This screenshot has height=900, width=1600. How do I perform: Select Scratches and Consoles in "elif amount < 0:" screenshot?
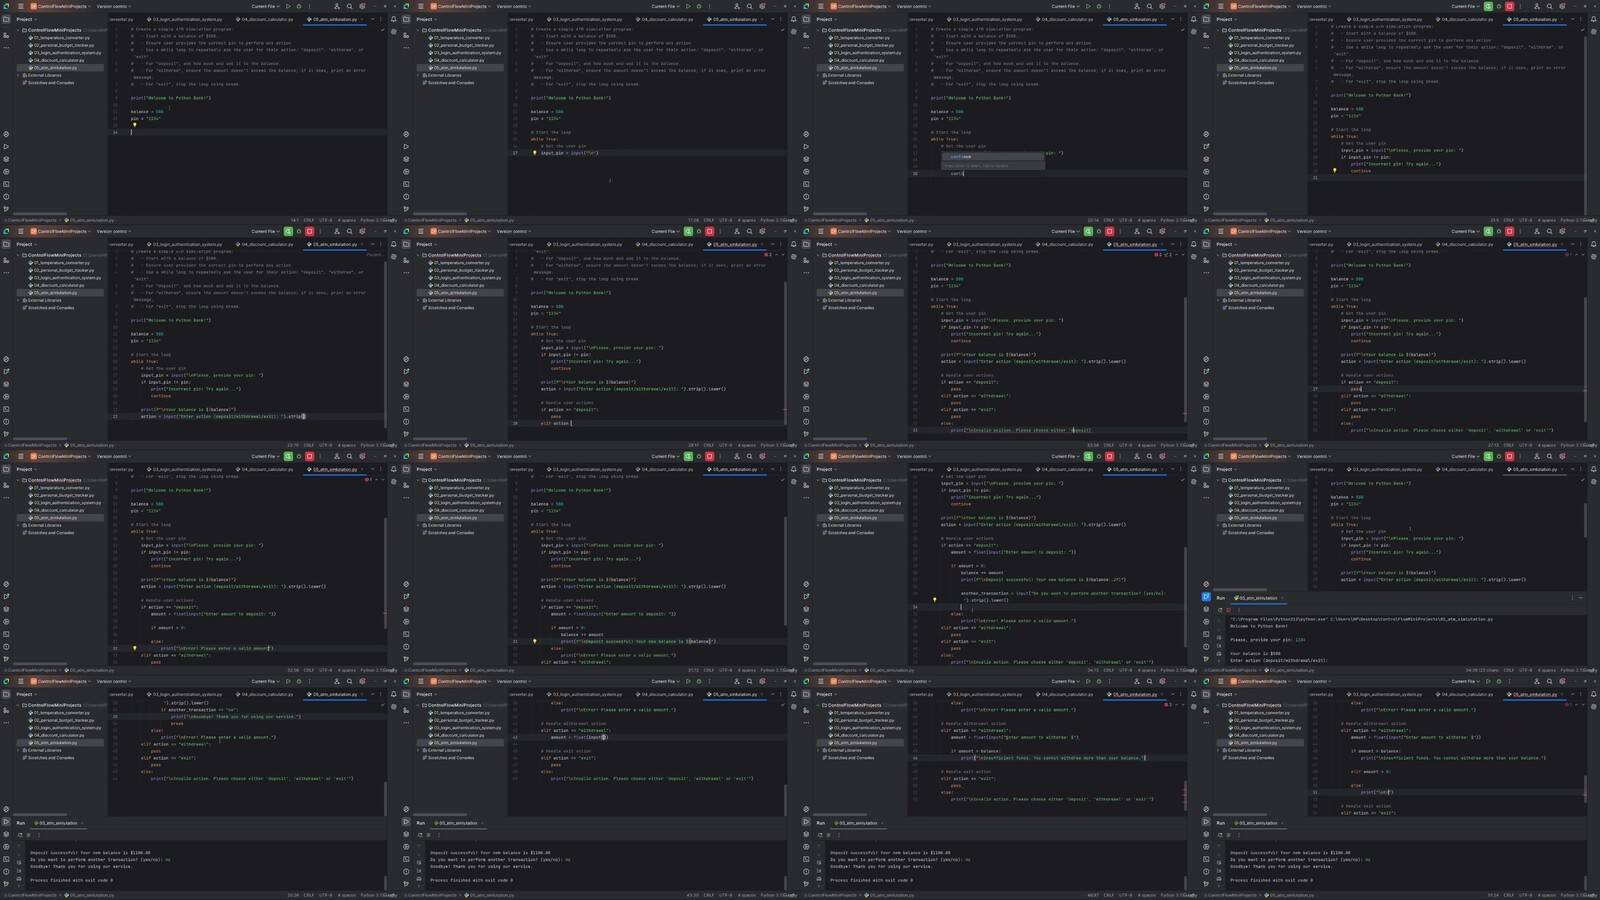[x=1251, y=757]
